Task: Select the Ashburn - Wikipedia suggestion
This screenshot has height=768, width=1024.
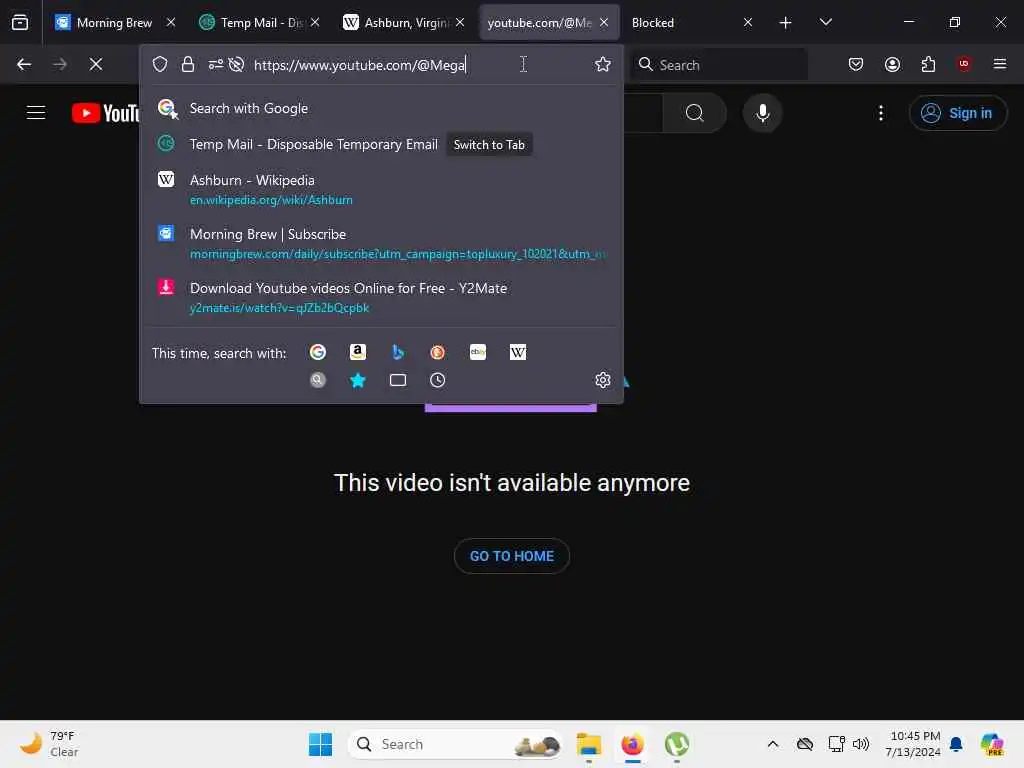Action: point(381,189)
